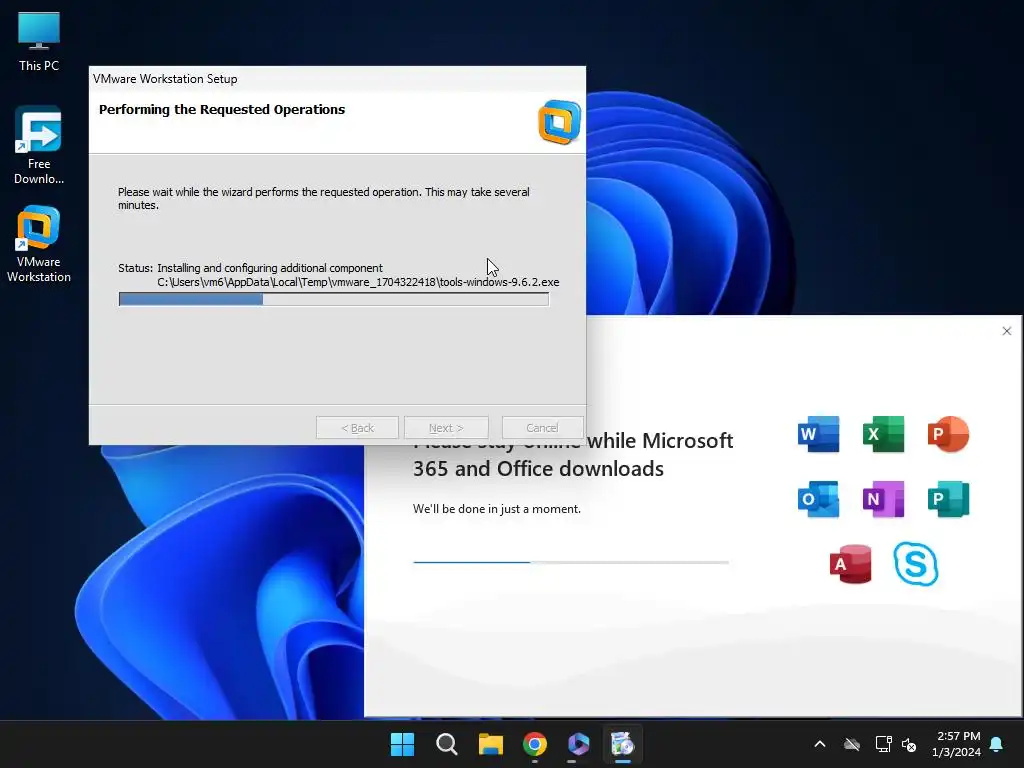Image resolution: width=1024 pixels, height=768 pixels.
Task: Click the Excel icon in Office installer
Action: pyautogui.click(x=883, y=434)
